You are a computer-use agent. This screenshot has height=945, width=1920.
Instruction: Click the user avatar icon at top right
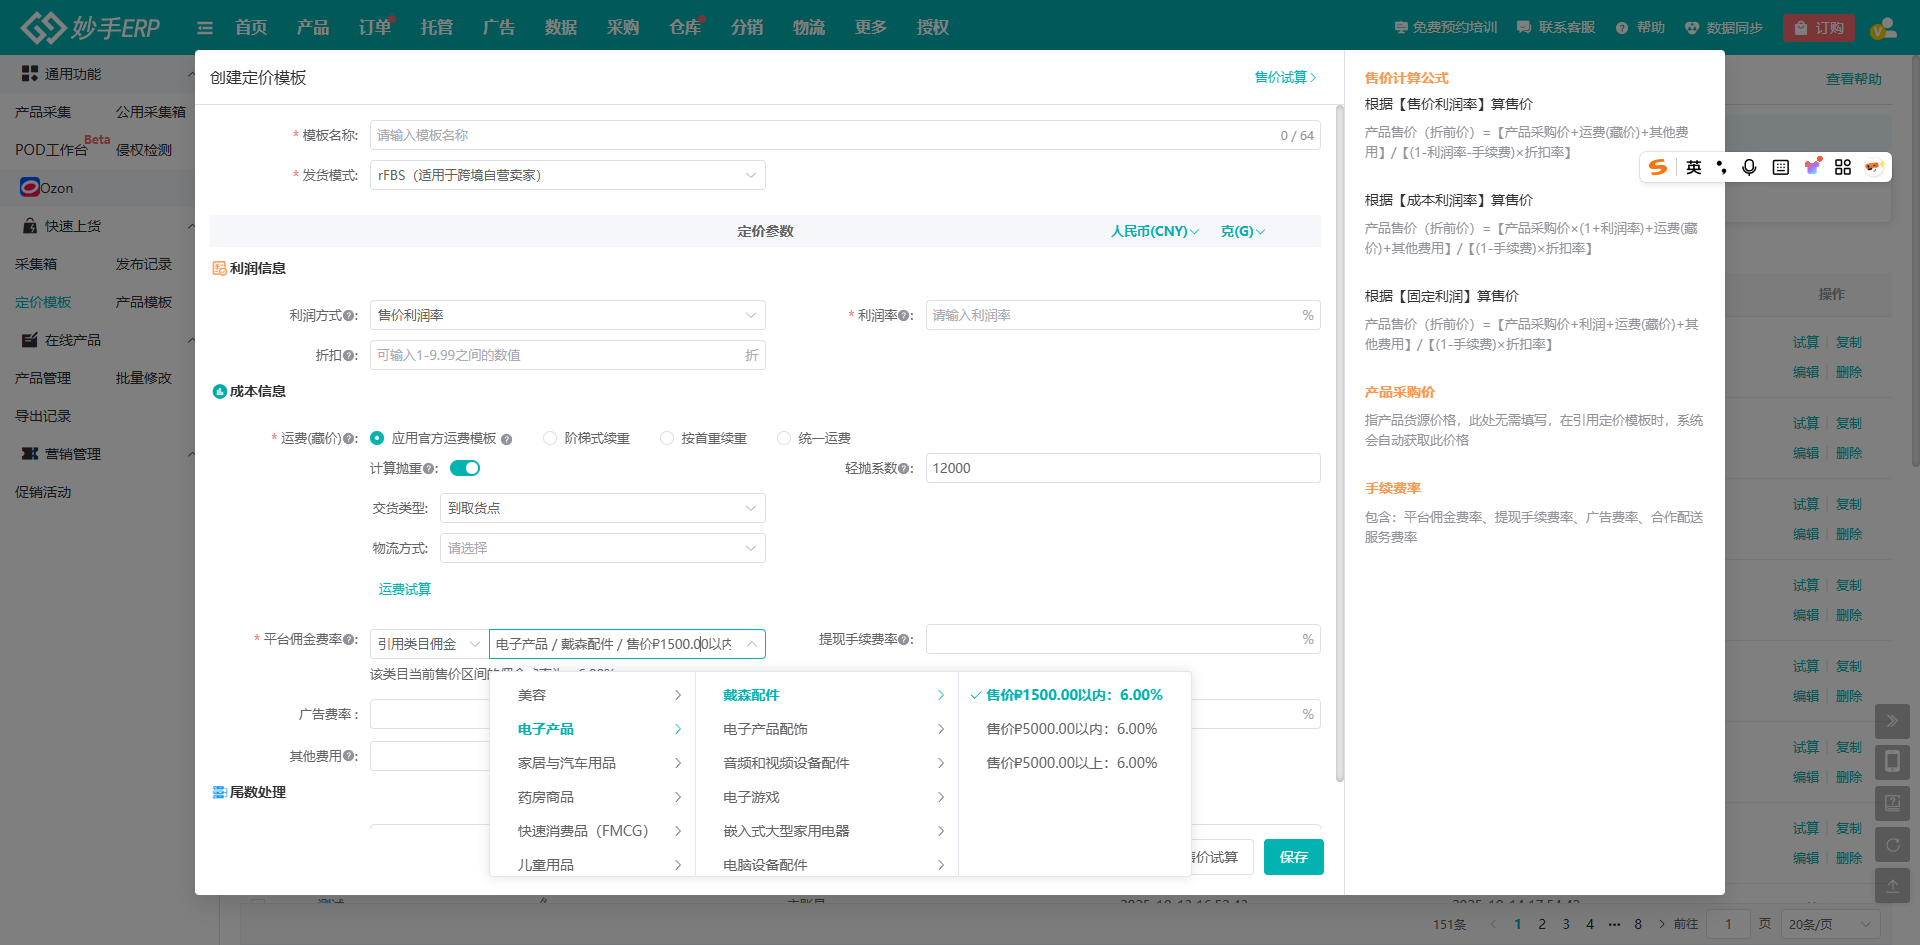[1883, 28]
